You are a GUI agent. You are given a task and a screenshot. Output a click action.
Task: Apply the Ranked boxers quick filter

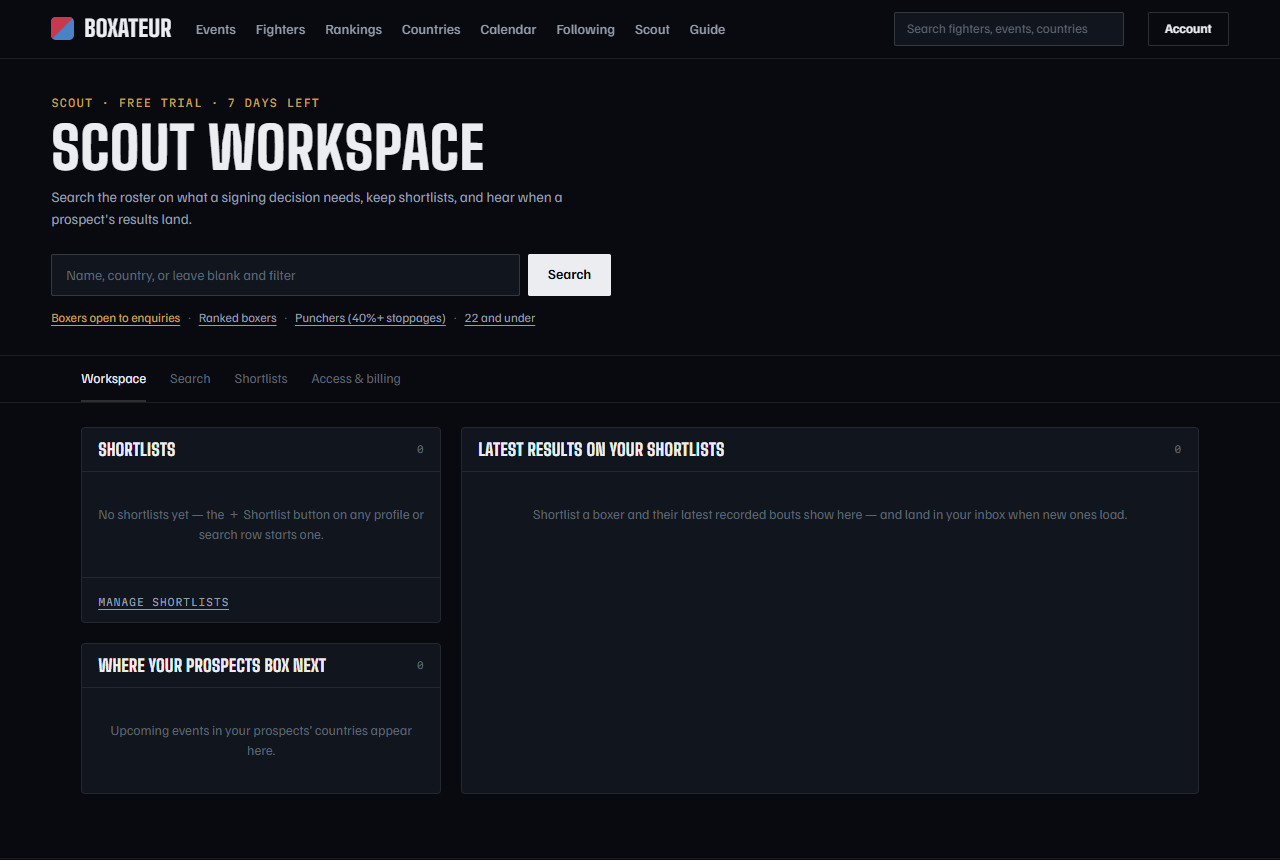tap(238, 318)
